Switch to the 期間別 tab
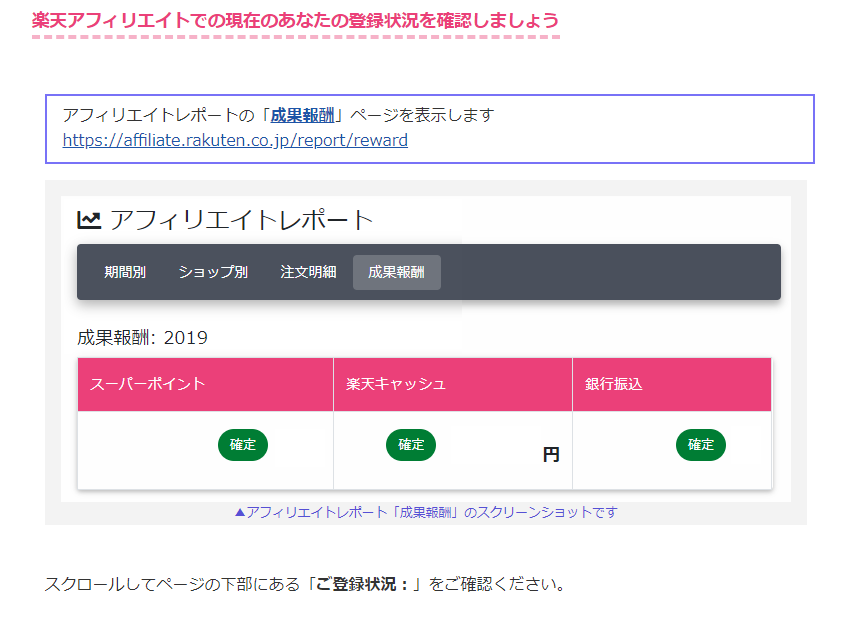The width and height of the screenshot is (856, 636). click(x=125, y=272)
